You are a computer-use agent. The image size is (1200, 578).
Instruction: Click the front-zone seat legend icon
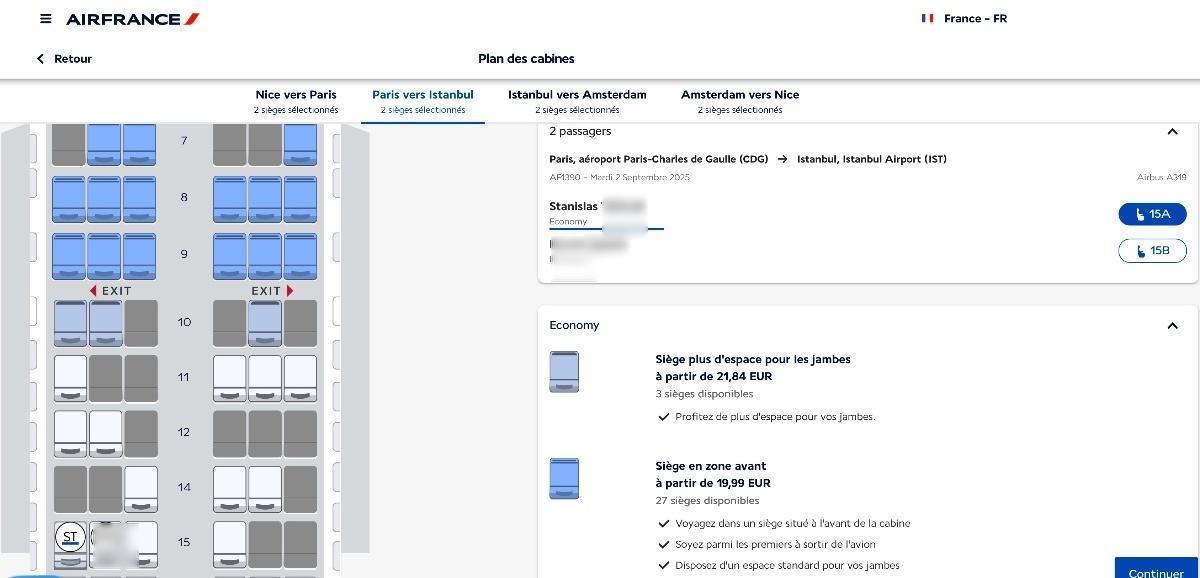tap(564, 479)
